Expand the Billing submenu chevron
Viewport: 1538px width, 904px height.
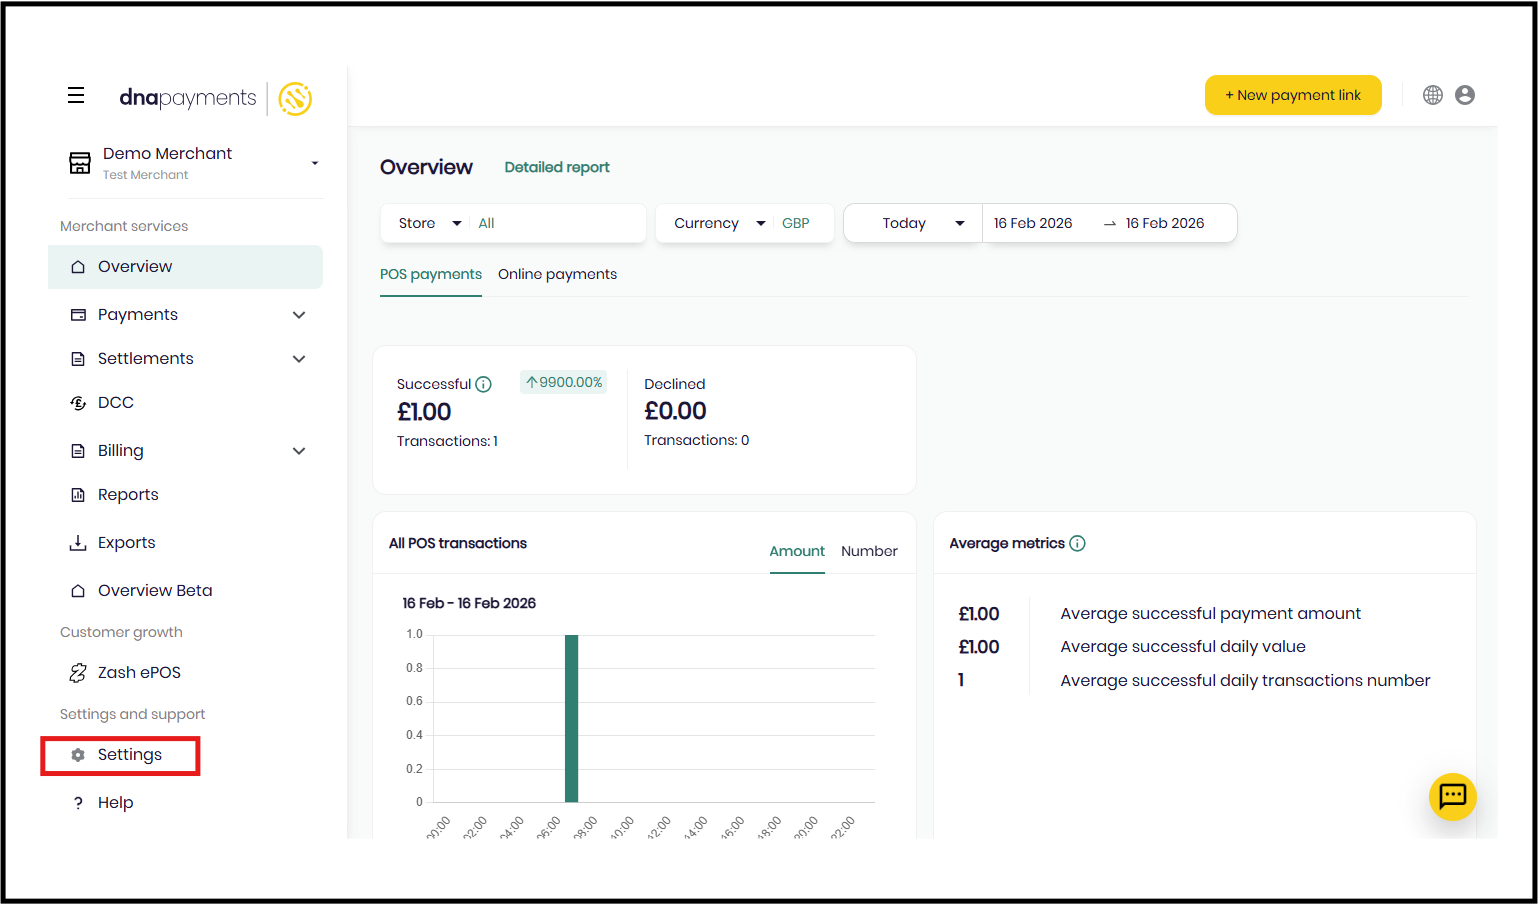point(299,451)
